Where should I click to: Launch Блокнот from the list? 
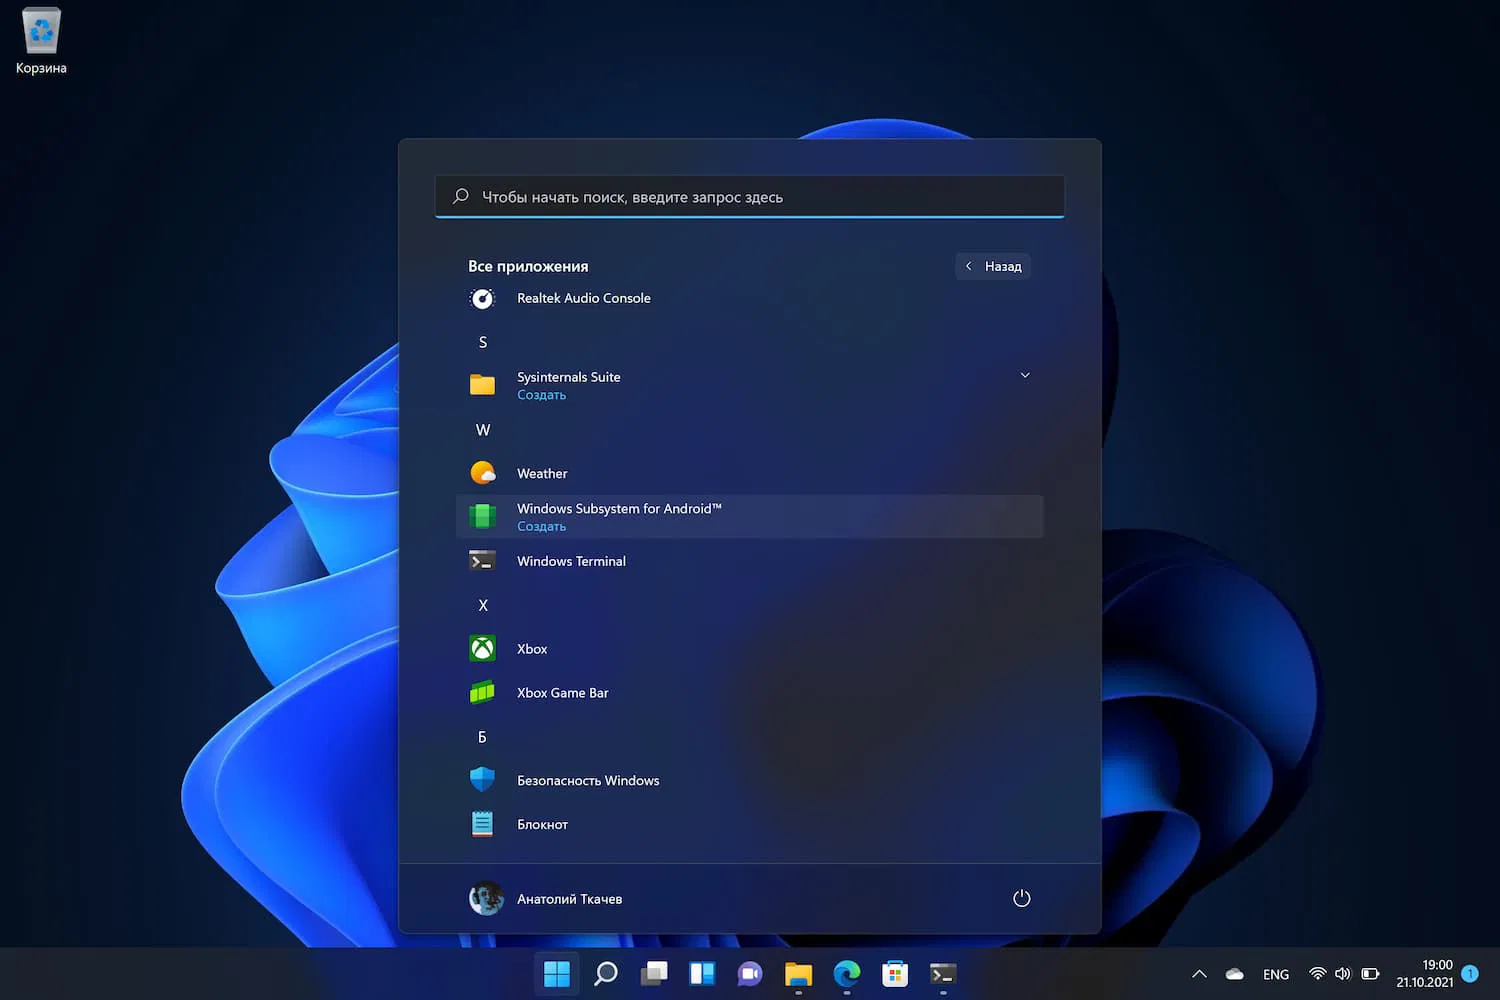coord(542,825)
